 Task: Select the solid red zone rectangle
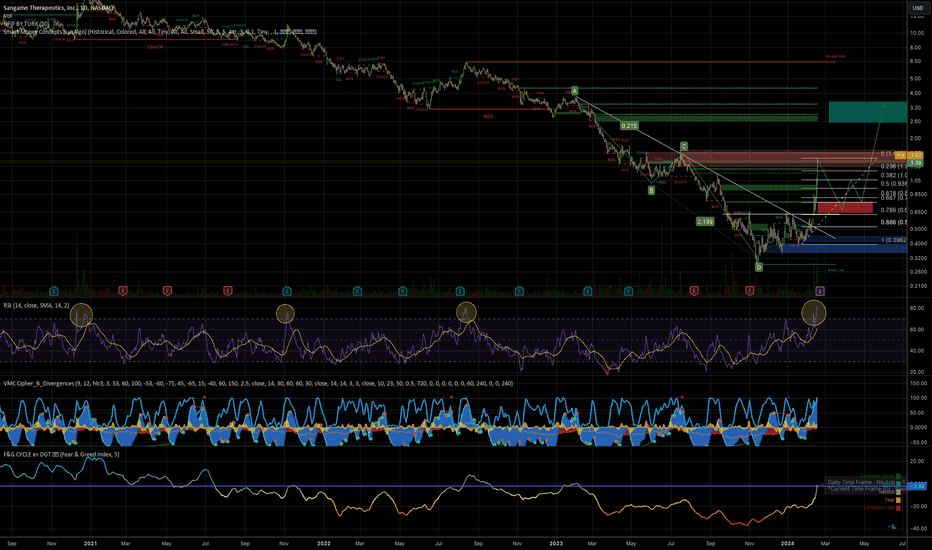point(845,208)
